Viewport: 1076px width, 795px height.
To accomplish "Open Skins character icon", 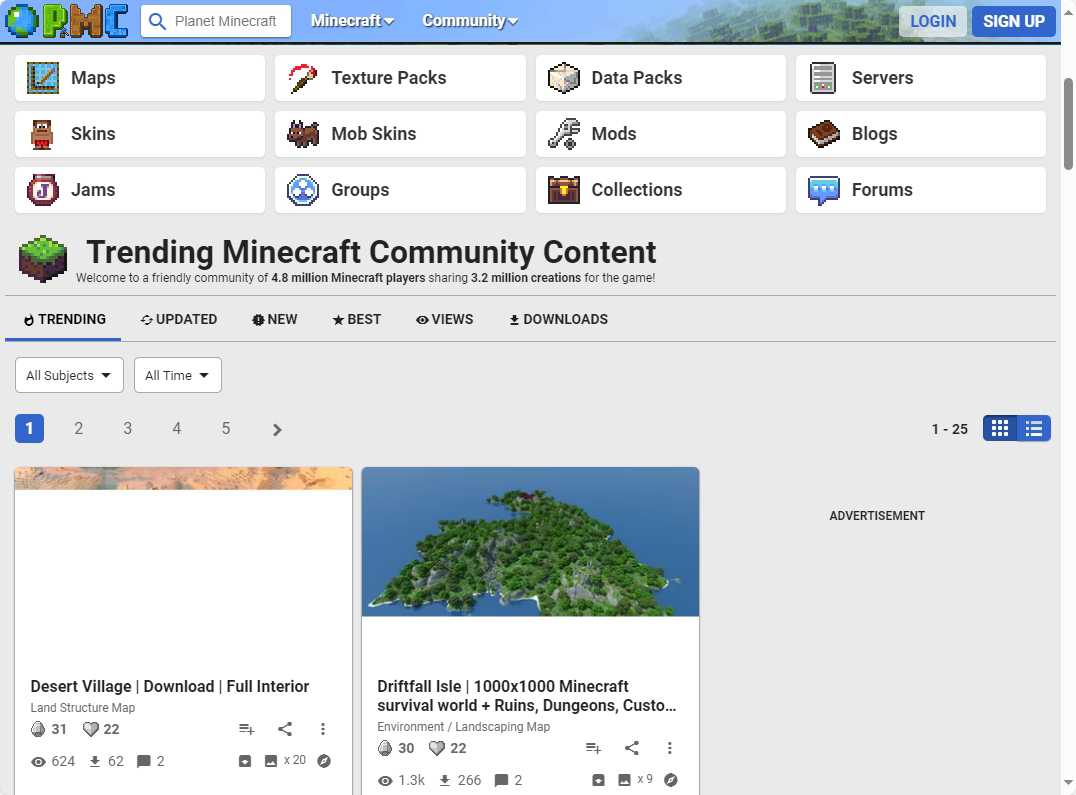I will coord(43,134).
